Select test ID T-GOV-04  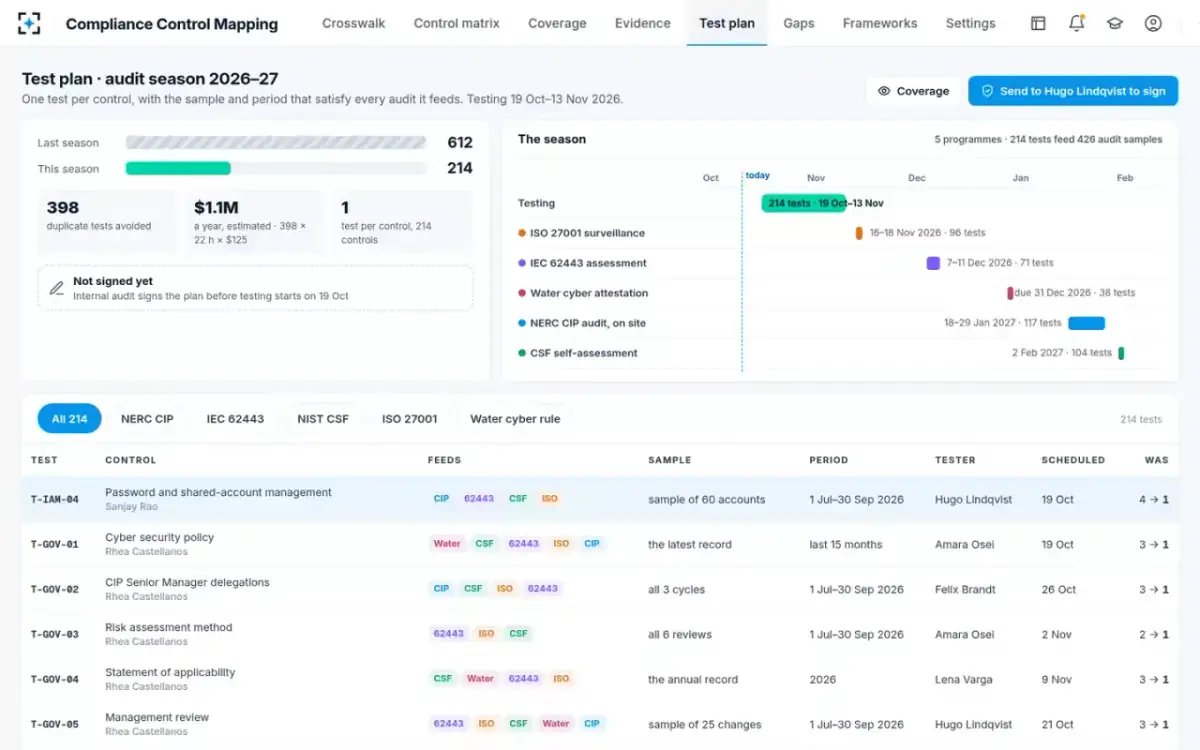pyautogui.click(x=54, y=680)
